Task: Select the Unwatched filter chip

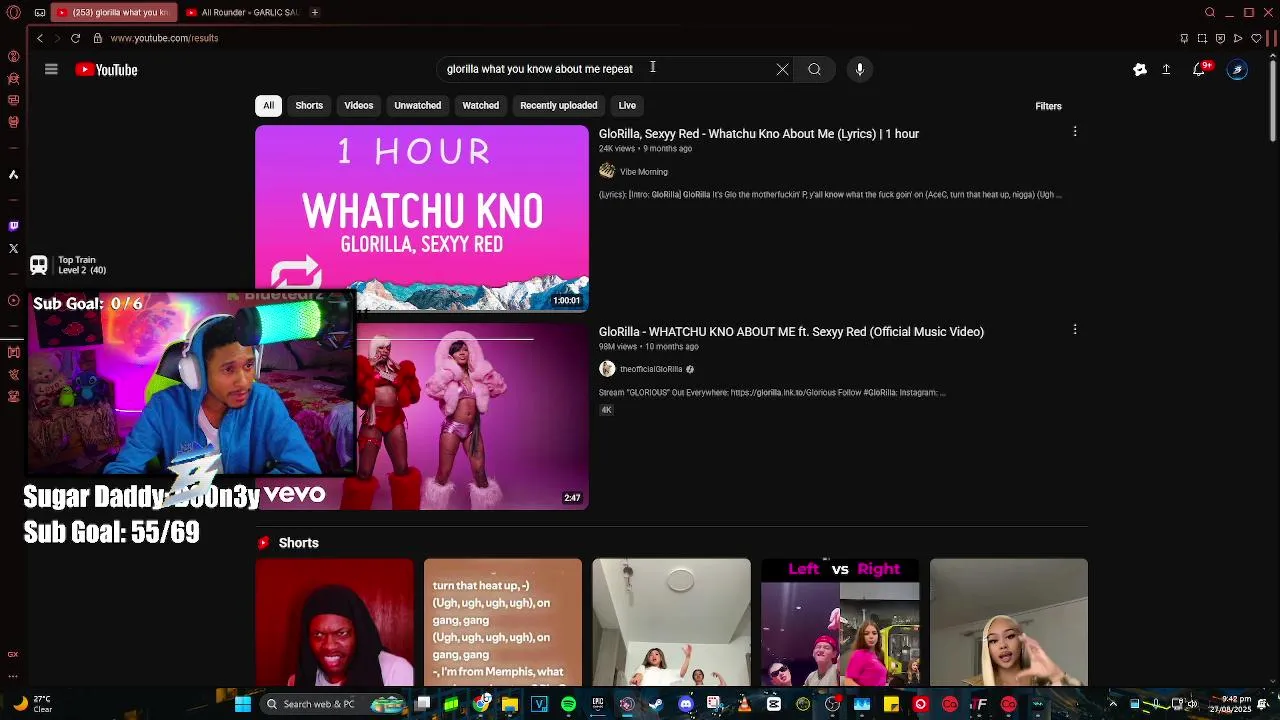Action: 417,105
